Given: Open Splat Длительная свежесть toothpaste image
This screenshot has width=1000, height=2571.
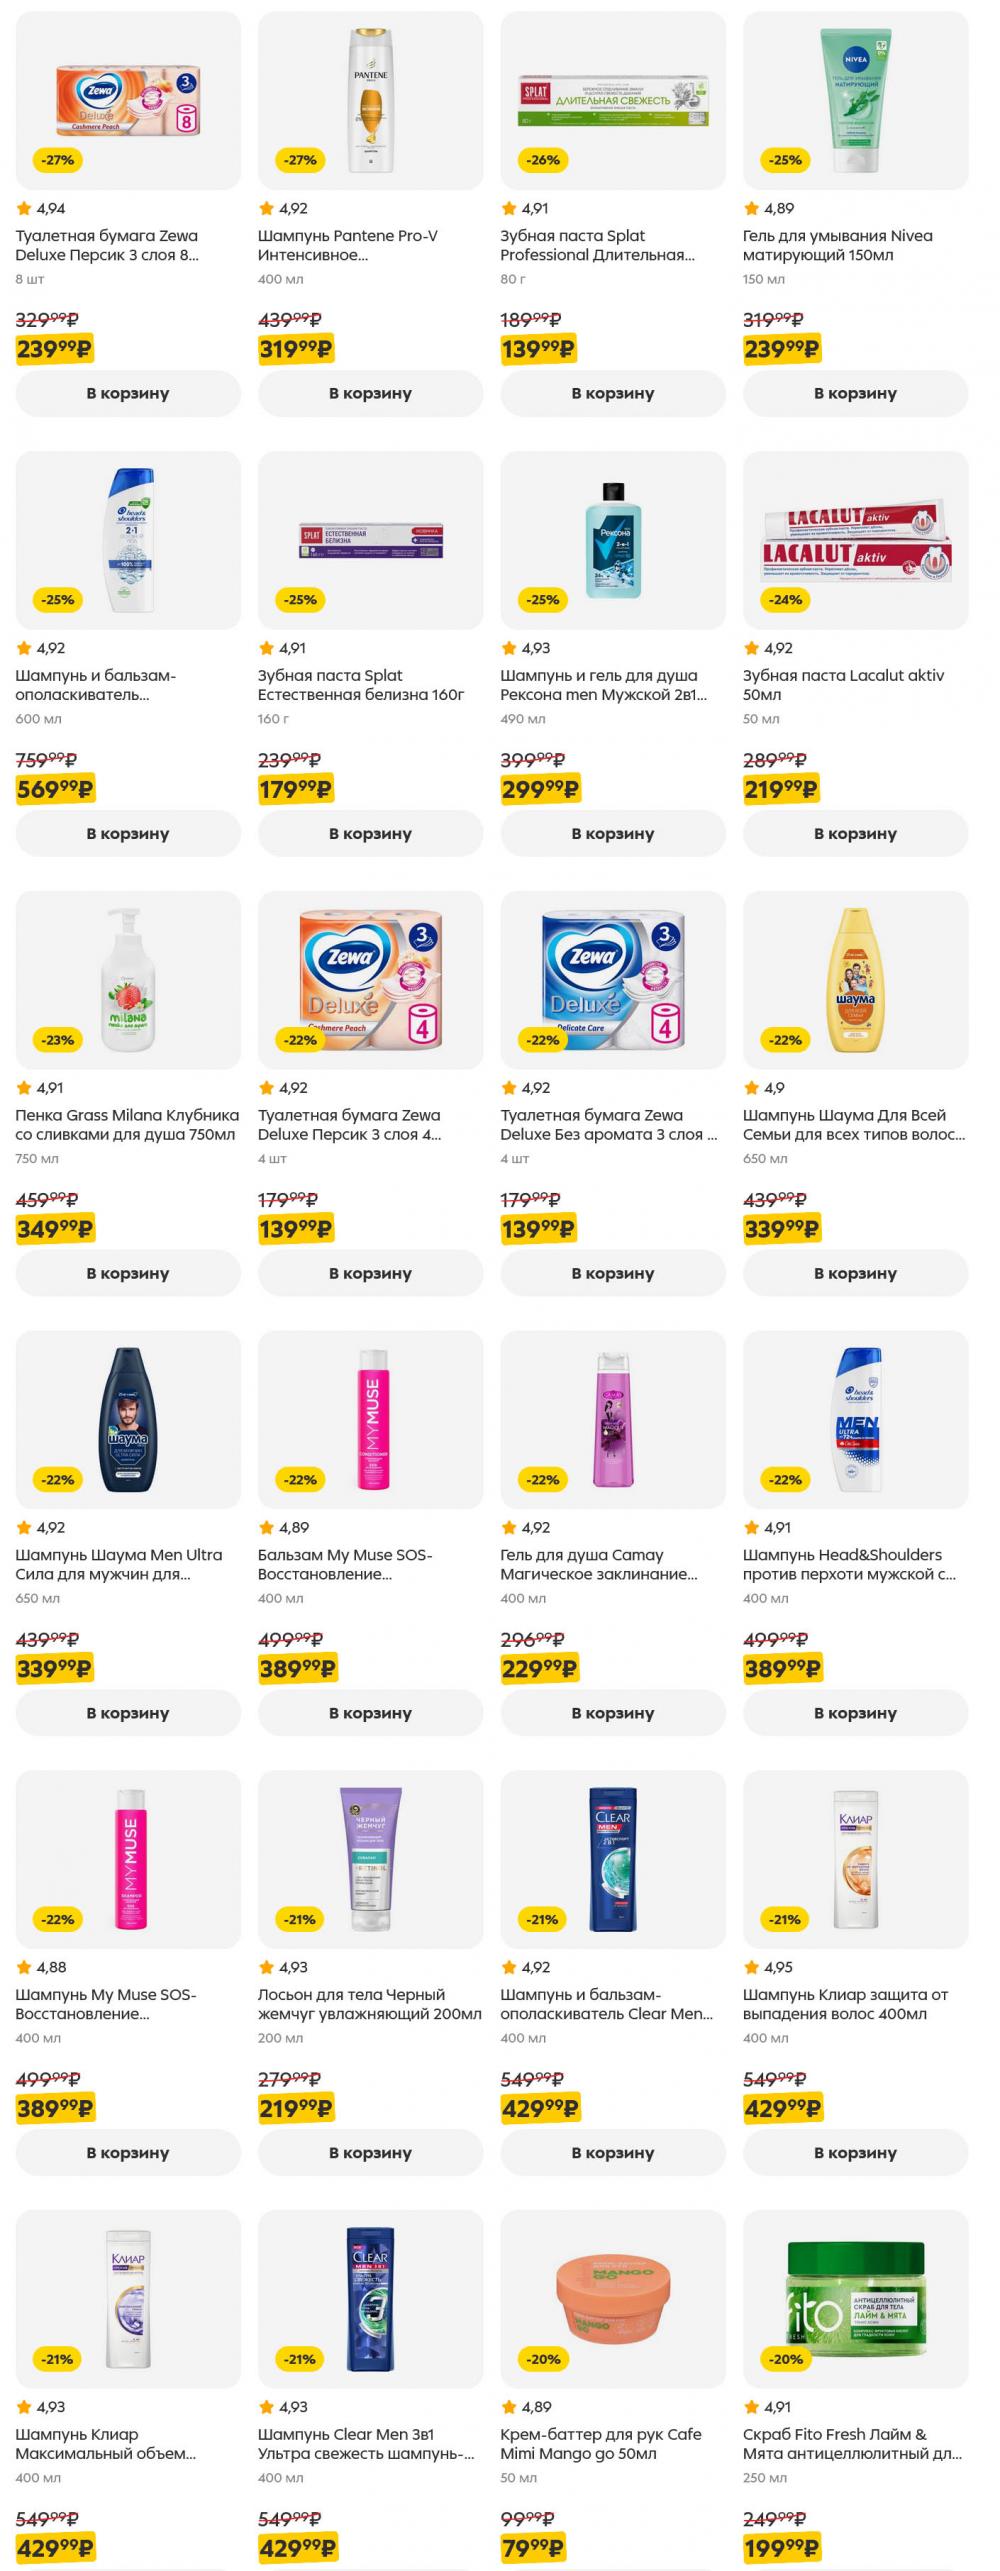Looking at the screenshot, I should (613, 100).
